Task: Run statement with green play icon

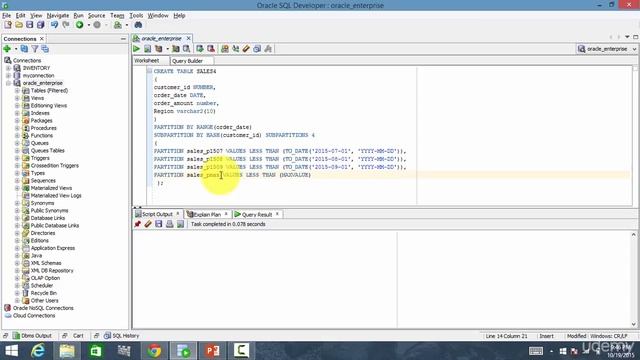Action: tap(136, 49)
